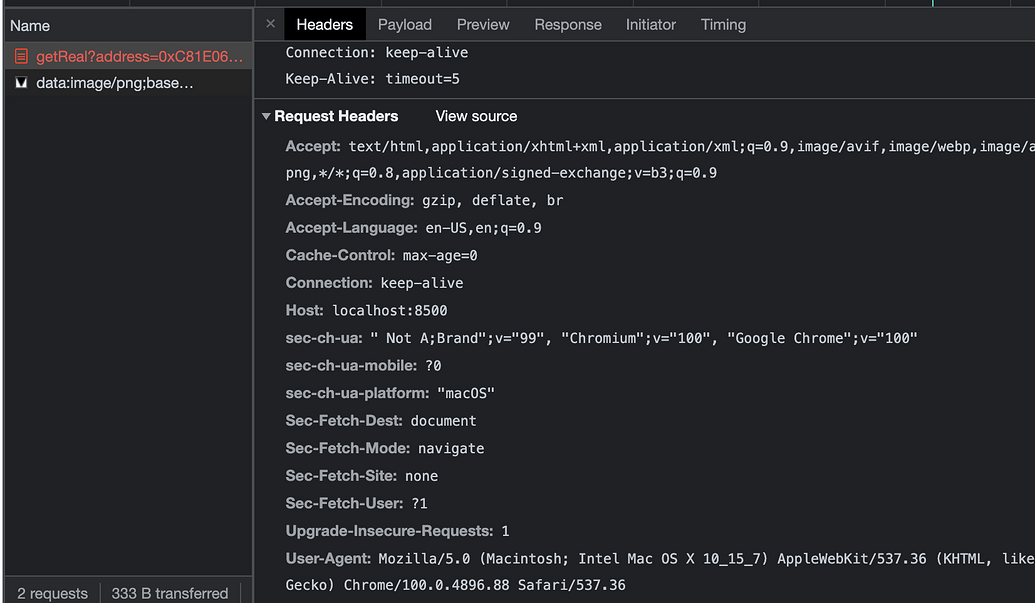This screenshot has height=603, width=1035.
Task: Select the data:image/png request row
Action: pos(114,83)
